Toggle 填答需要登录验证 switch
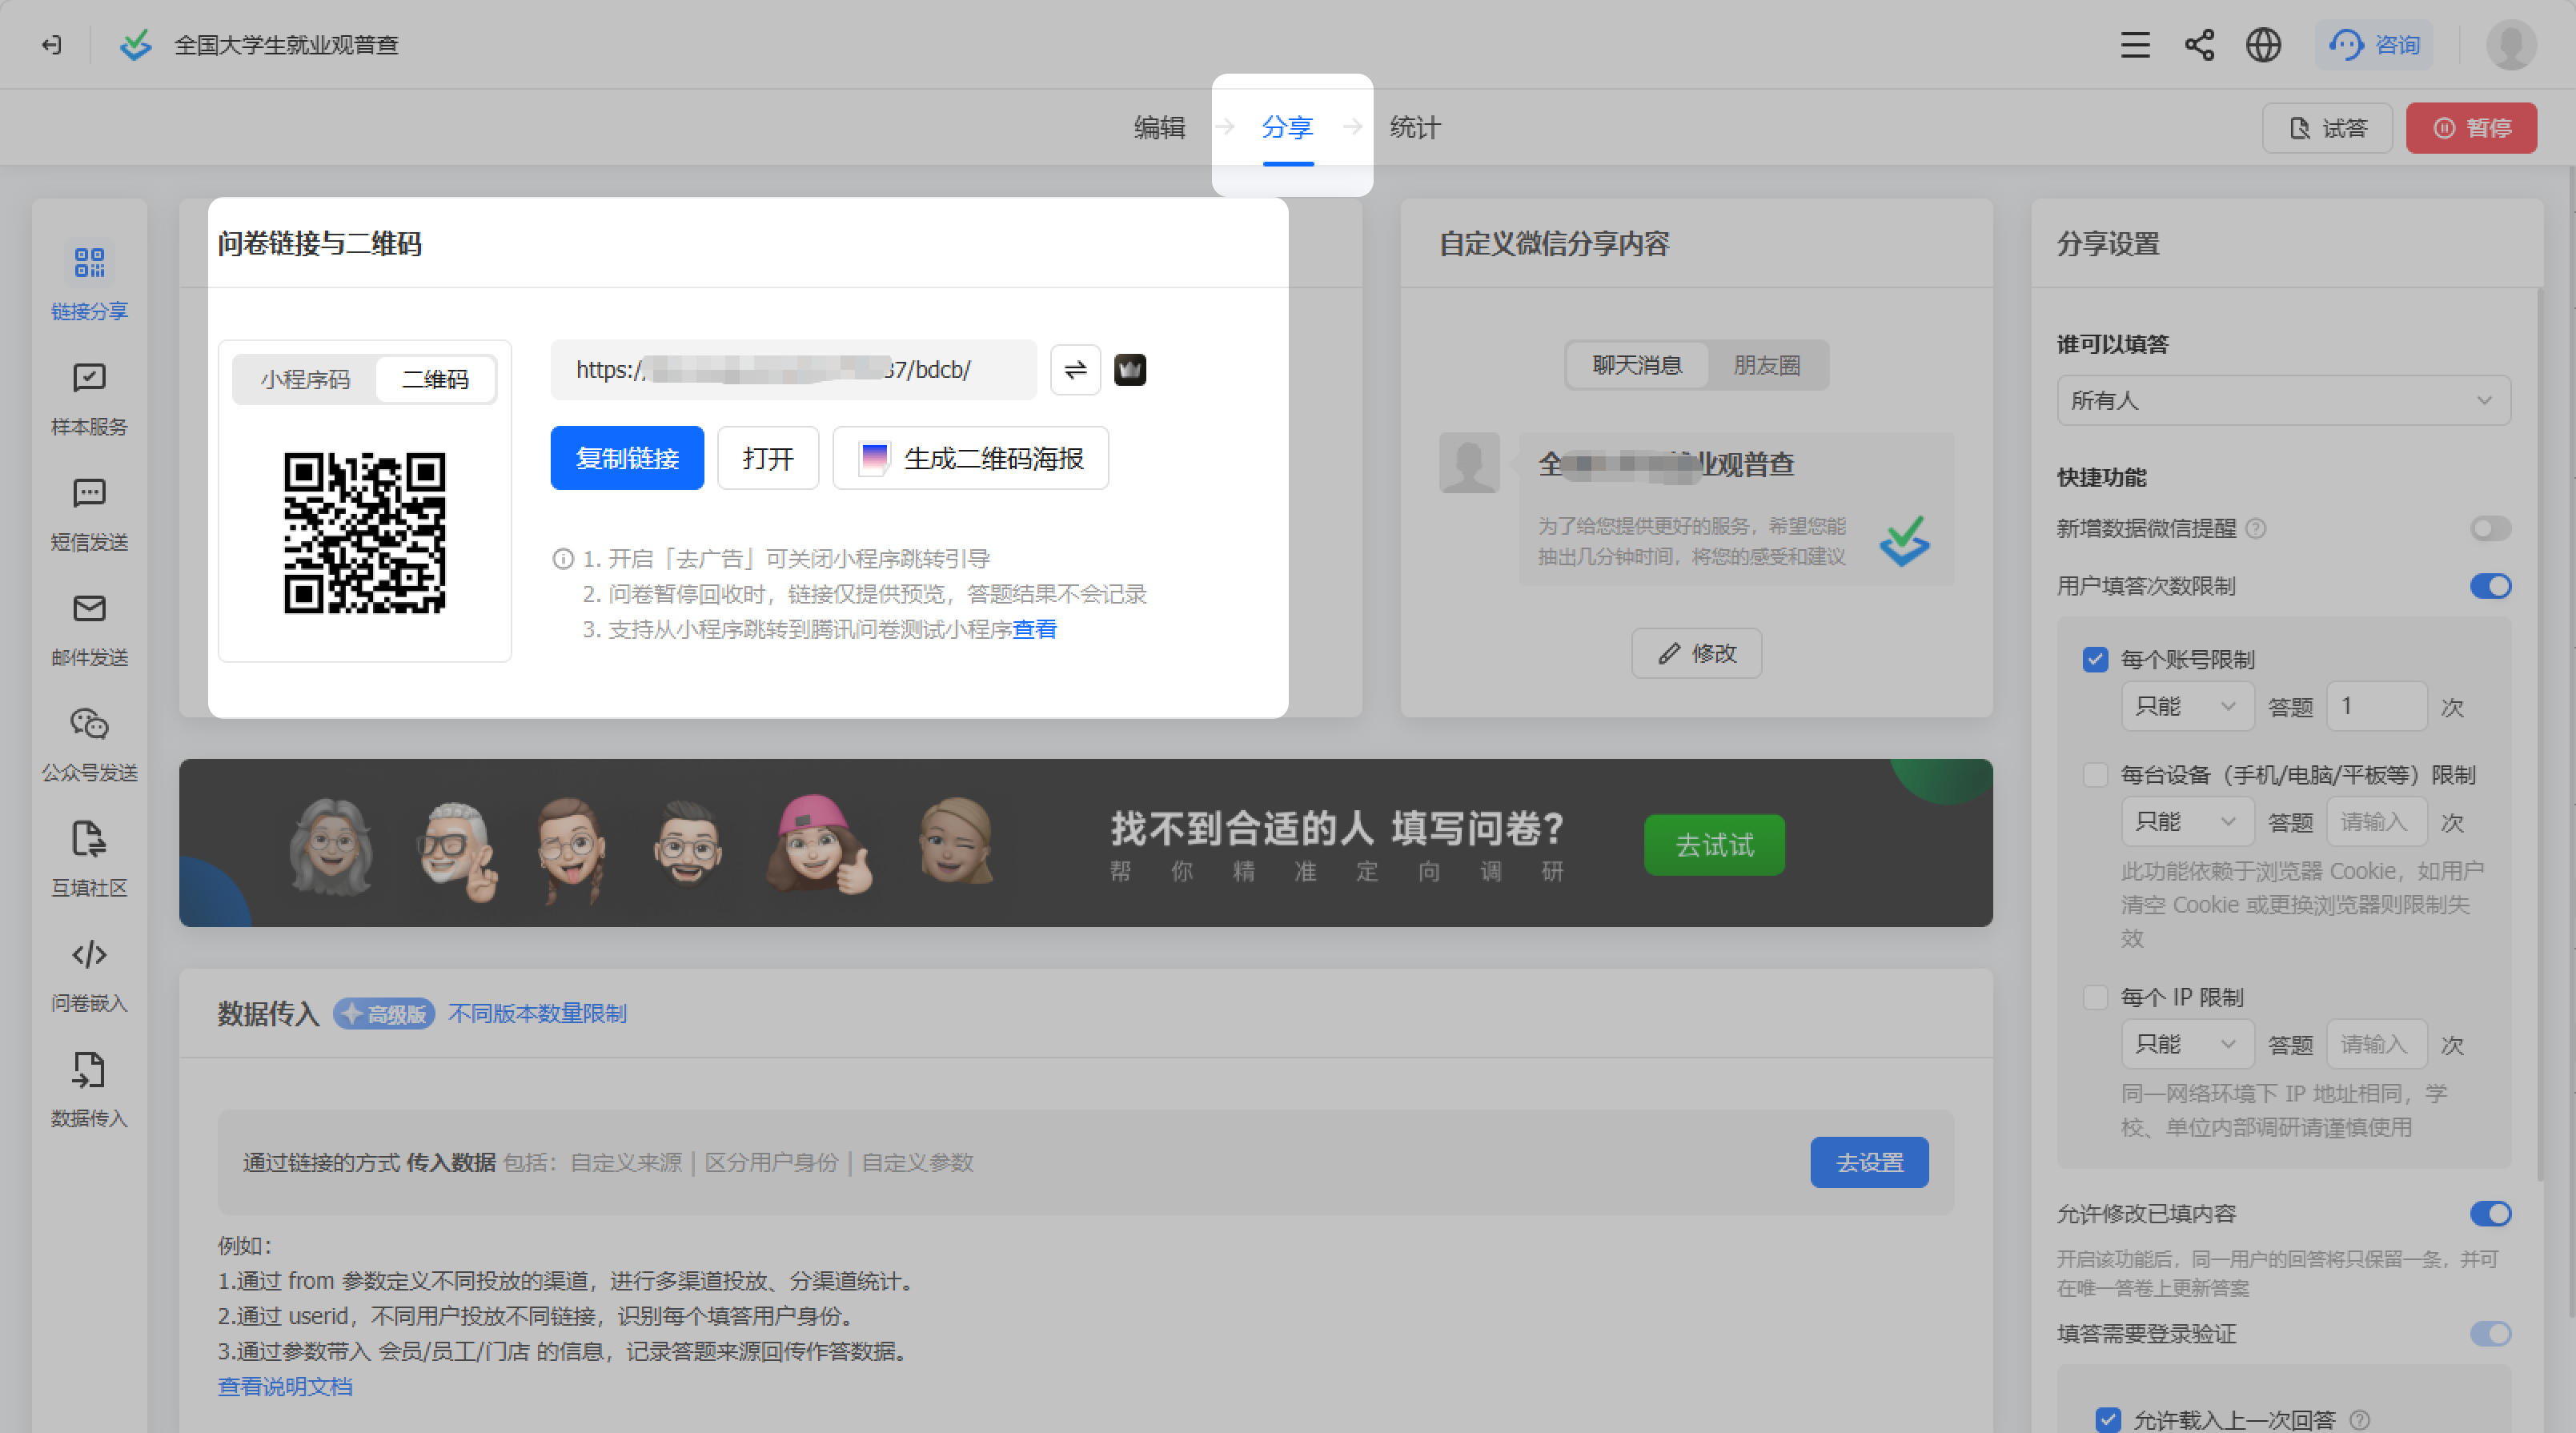This screenshot has width=2576, height=1433. click(x=2490, y=1334)
